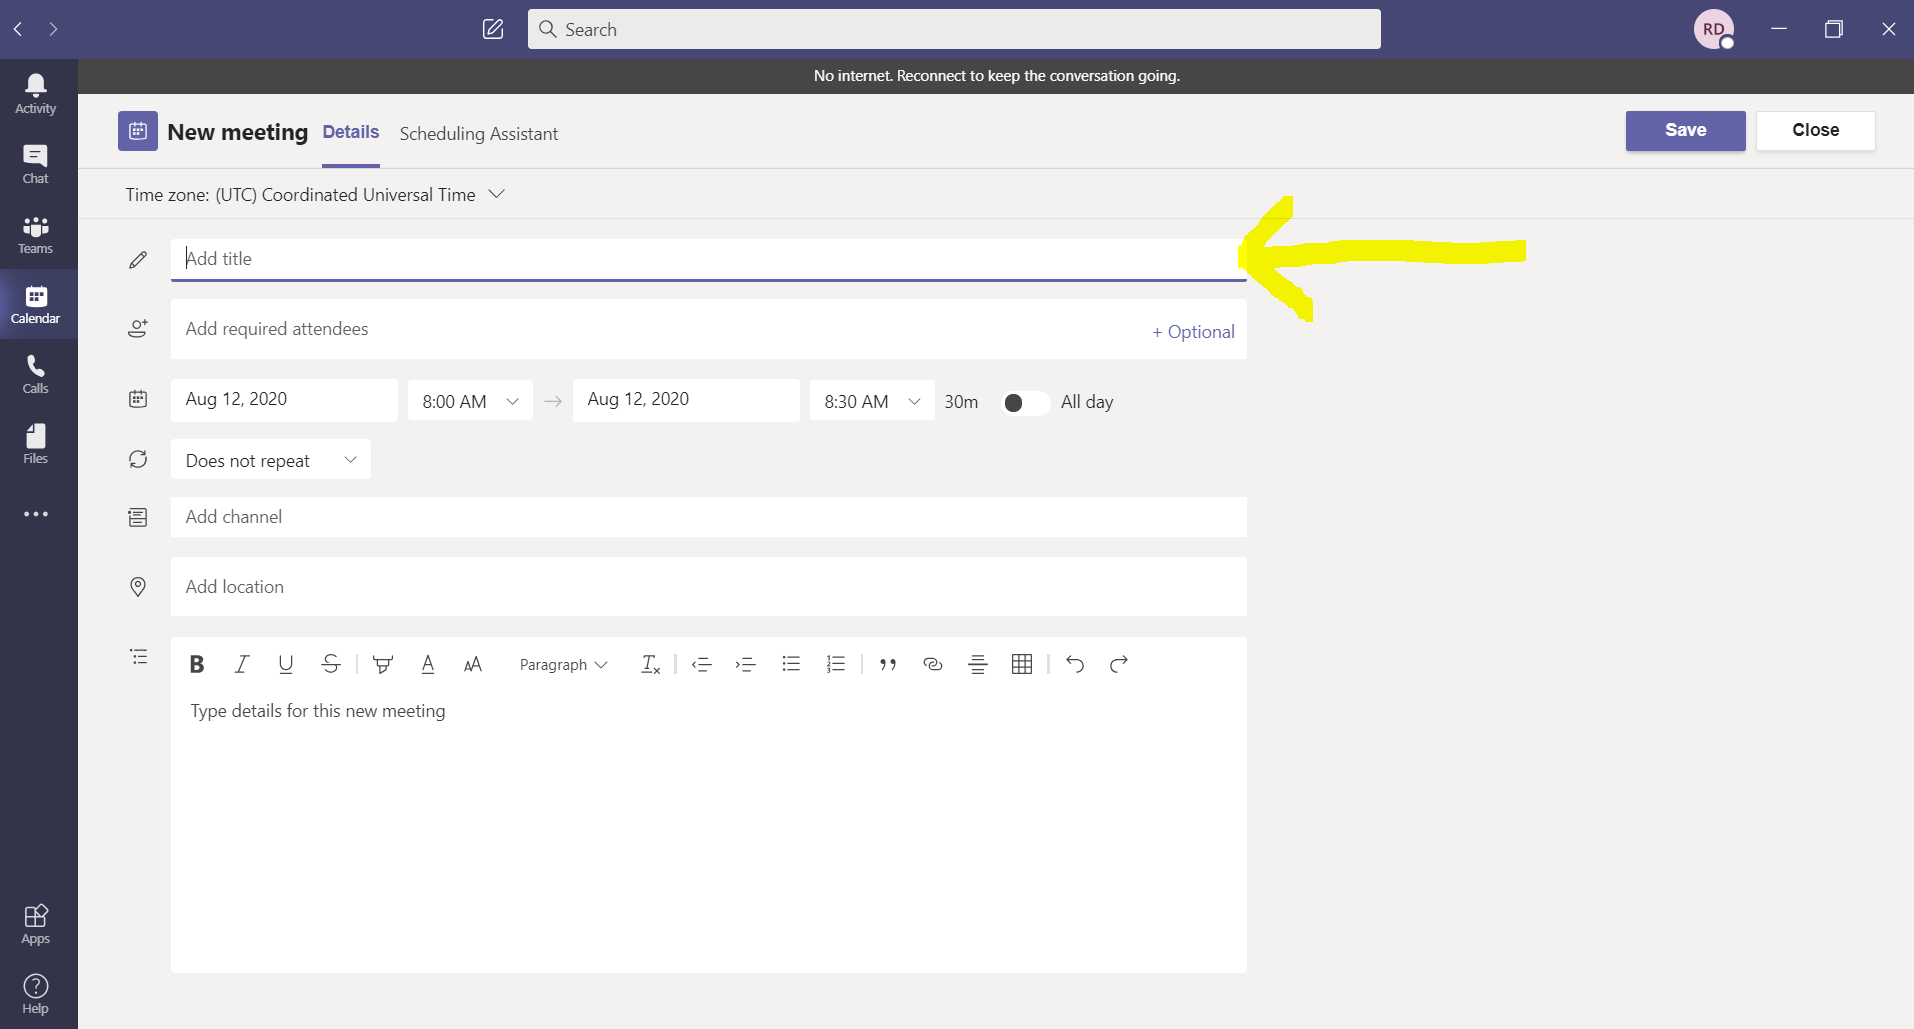Click the Search box
1914x1029 pixels.
(954, 29)
